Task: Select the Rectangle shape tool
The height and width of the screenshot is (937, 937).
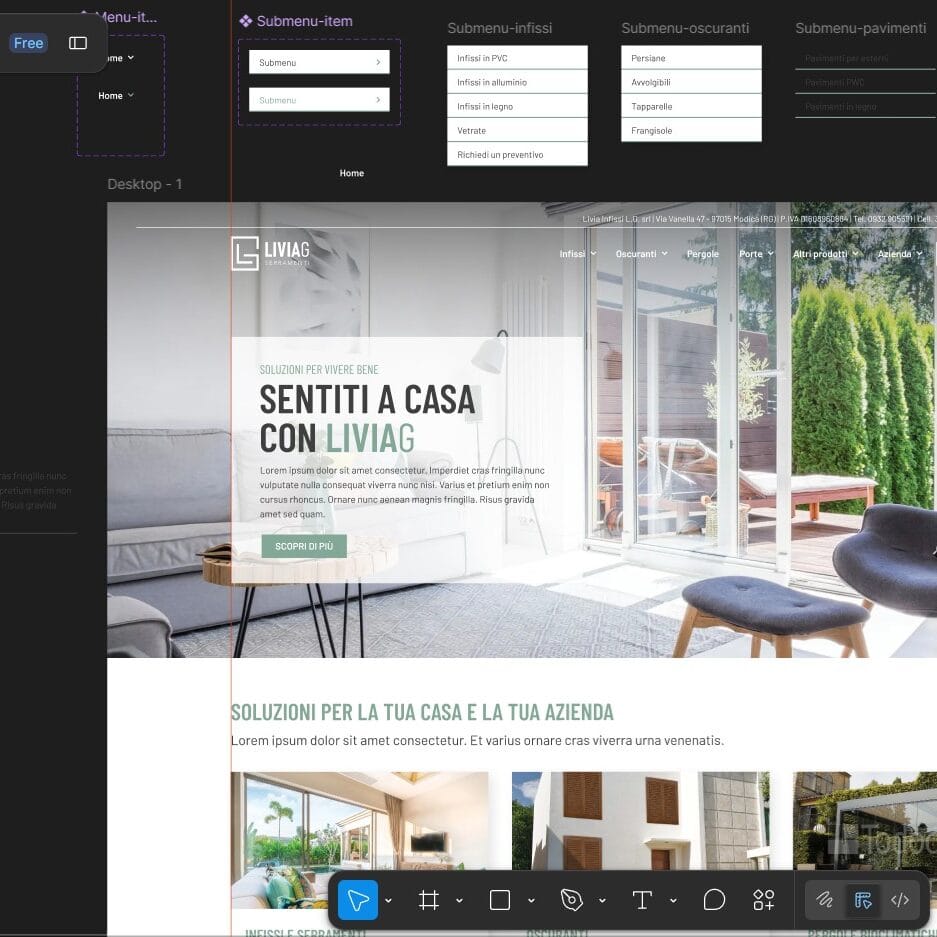Action: click(x=500, y=900)
